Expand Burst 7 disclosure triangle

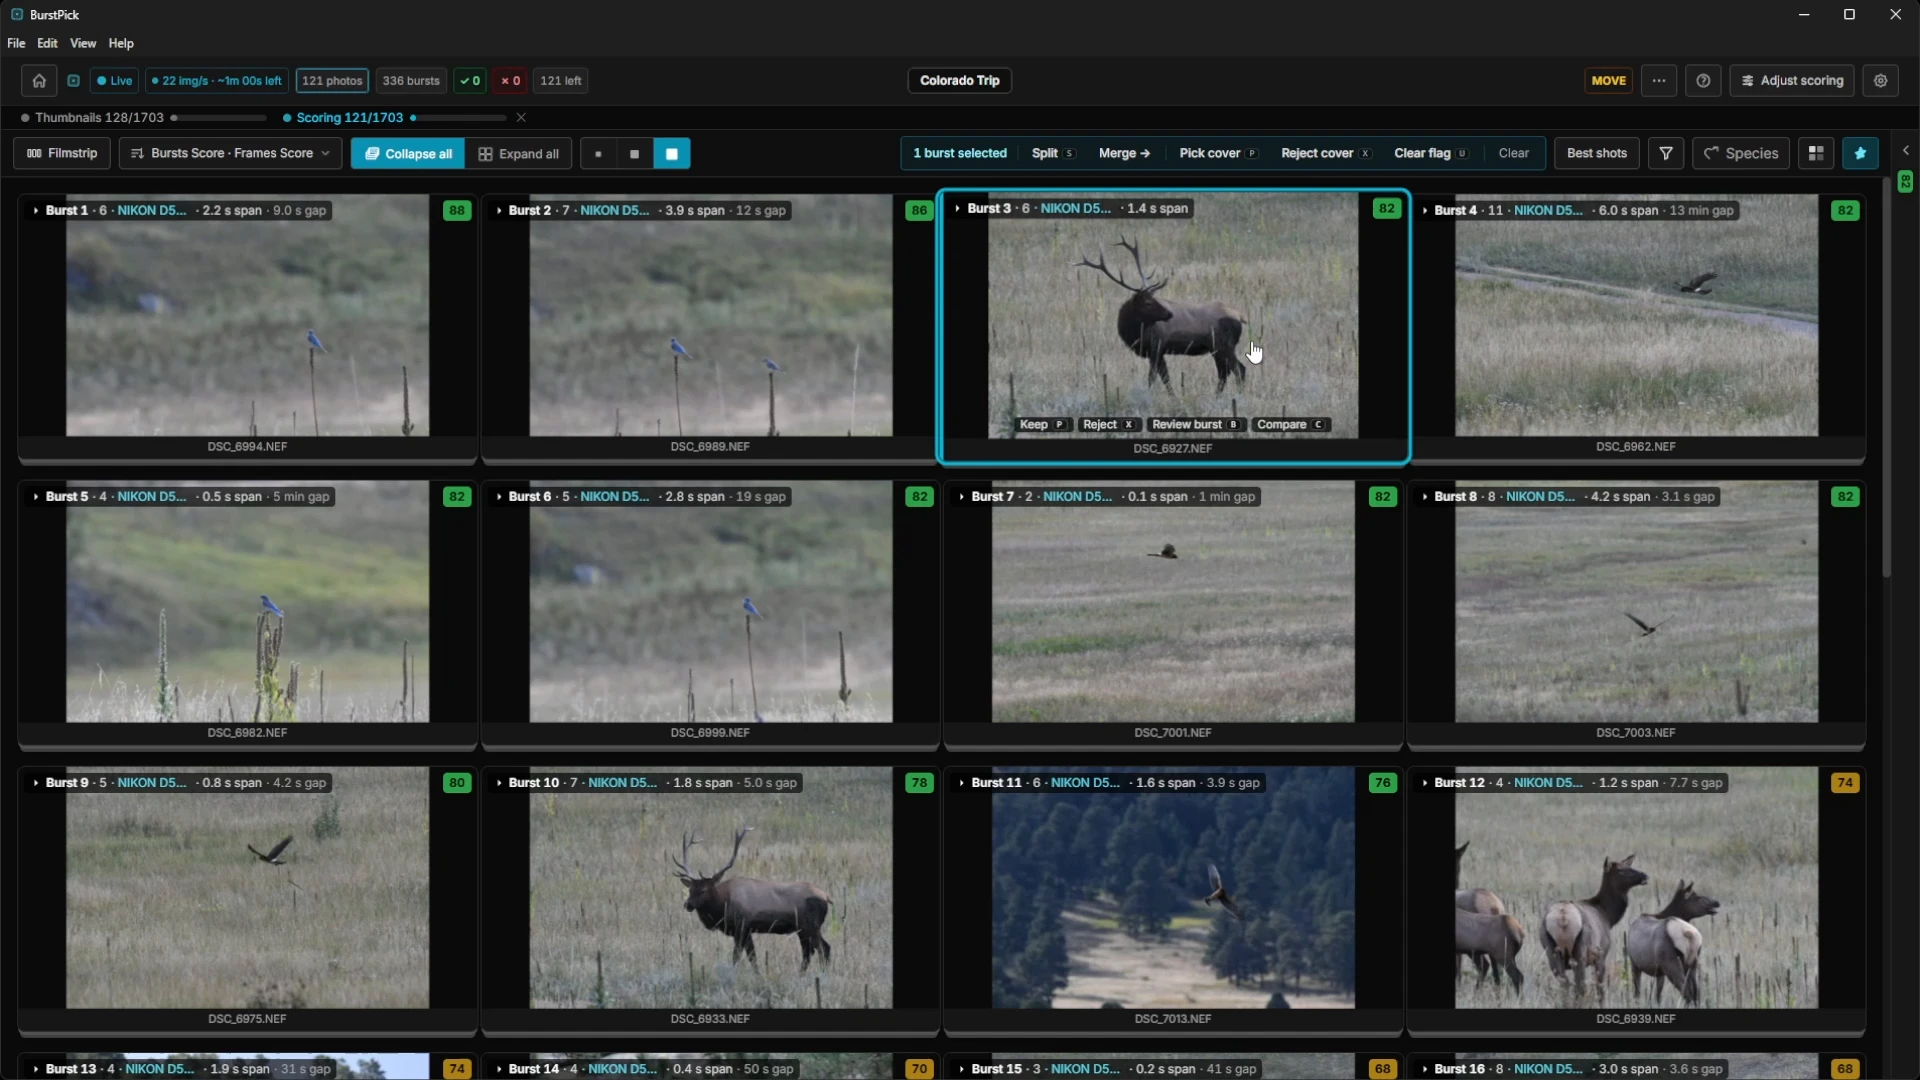[962, 497]
